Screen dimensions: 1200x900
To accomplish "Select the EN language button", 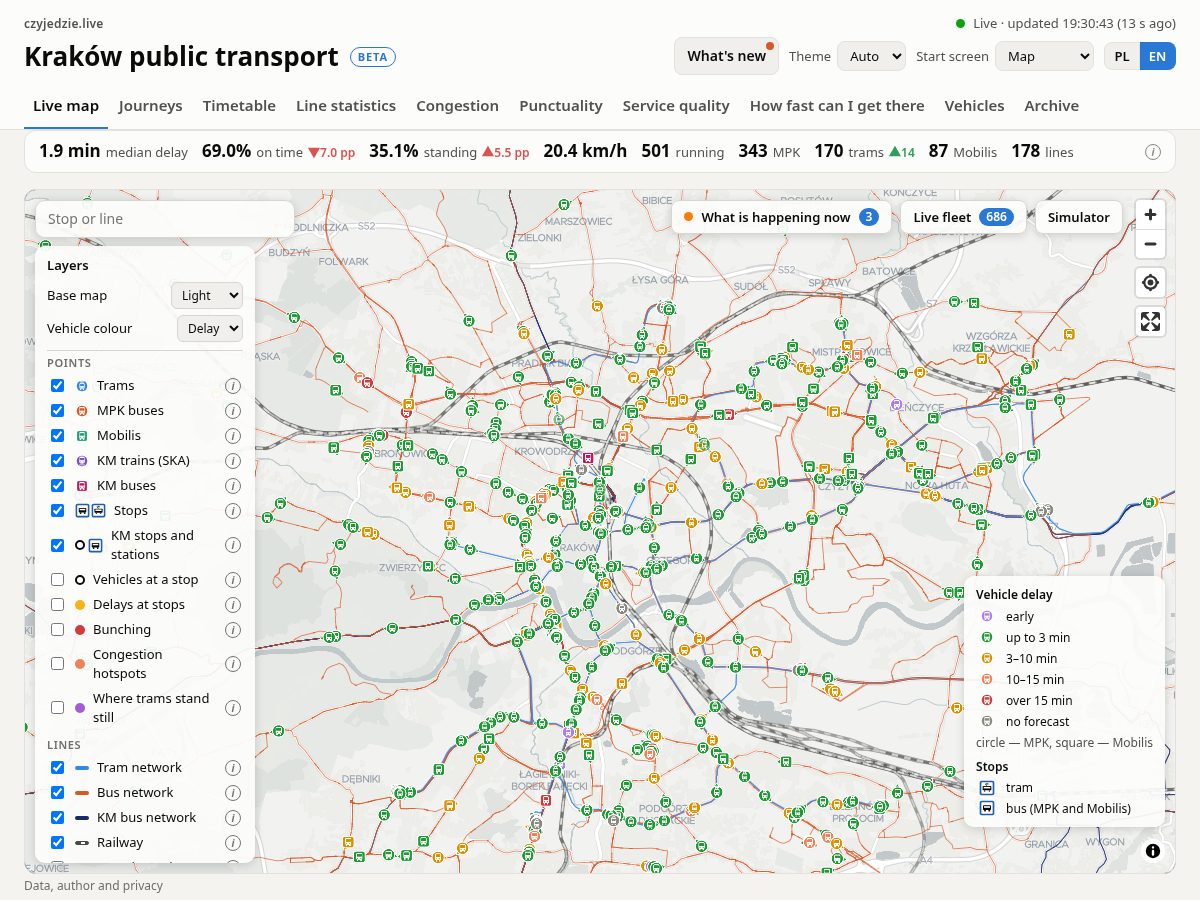I will click(1157, 56).
